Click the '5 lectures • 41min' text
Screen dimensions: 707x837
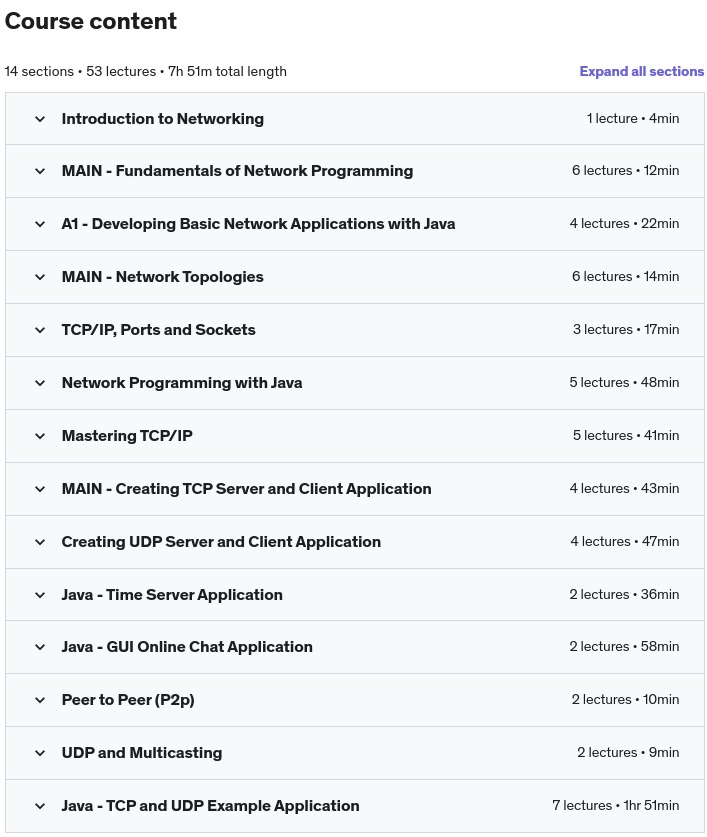tap(626, 436)
